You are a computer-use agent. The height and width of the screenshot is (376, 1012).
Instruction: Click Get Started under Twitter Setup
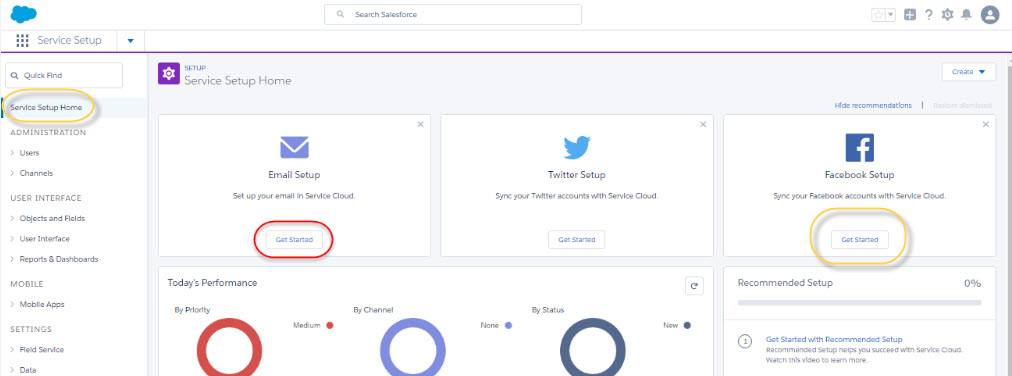[577, 239]
